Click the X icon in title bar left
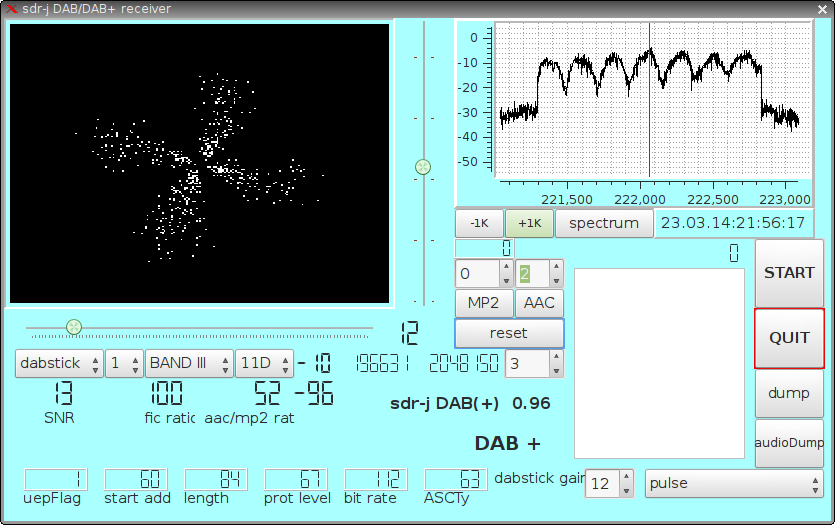The image size is (835, 525). point(11,9)
